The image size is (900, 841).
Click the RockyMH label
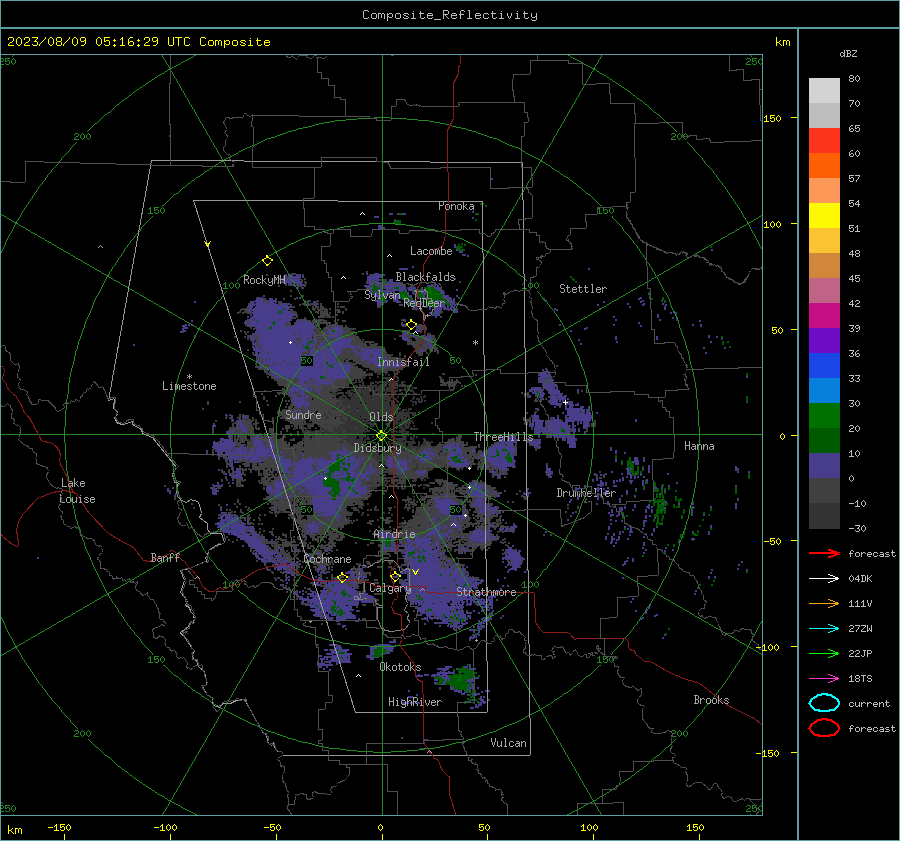coord(264,280)
